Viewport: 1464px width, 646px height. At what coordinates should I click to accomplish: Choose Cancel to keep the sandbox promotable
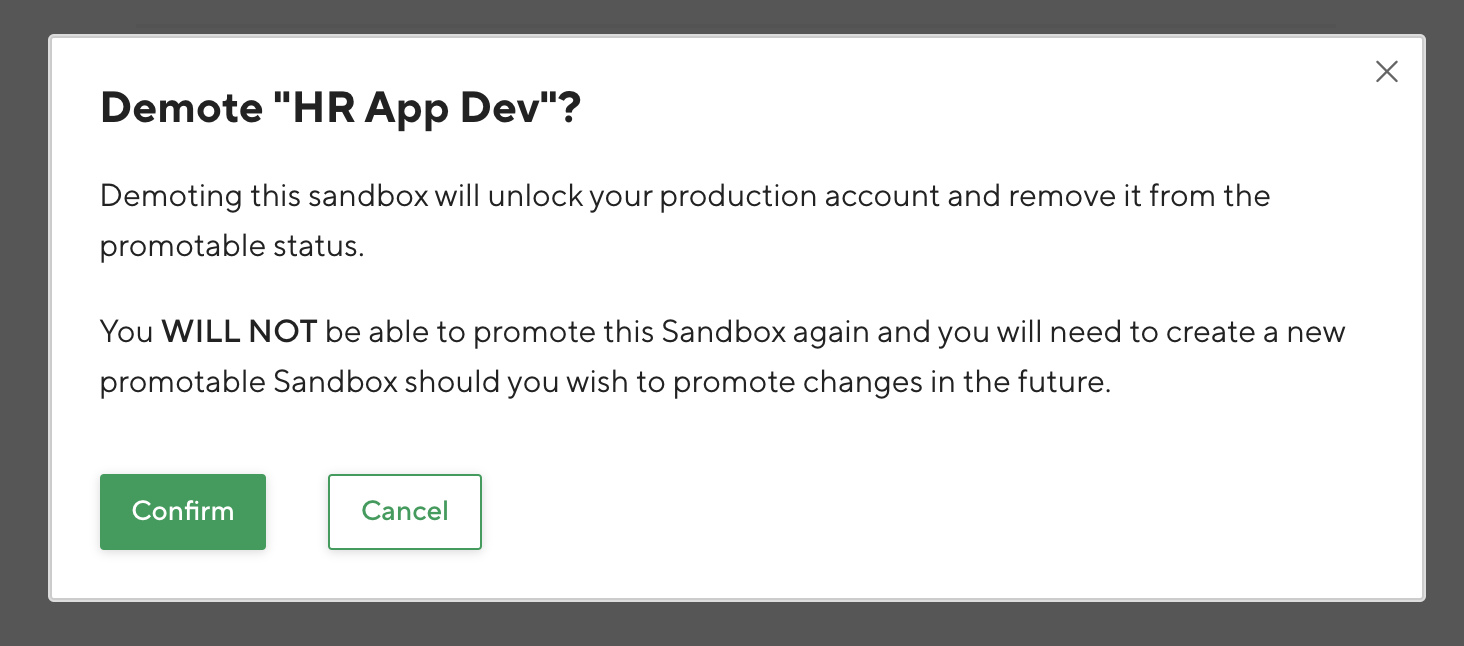404,512
